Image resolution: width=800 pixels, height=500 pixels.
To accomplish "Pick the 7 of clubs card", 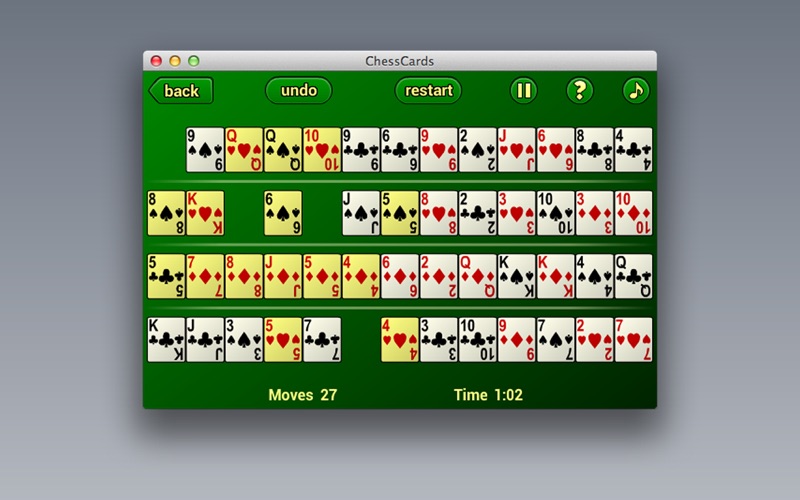I will point(322,340).
